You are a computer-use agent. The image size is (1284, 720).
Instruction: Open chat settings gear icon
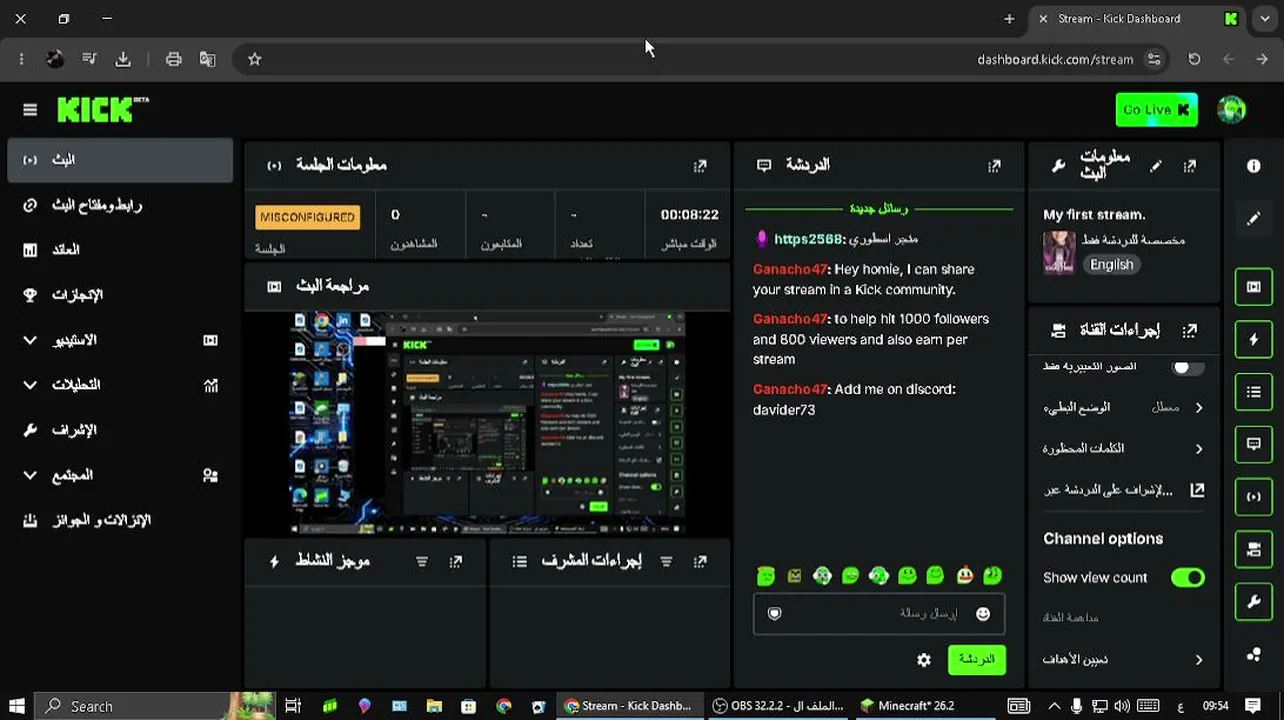click(x=924, y=660)
